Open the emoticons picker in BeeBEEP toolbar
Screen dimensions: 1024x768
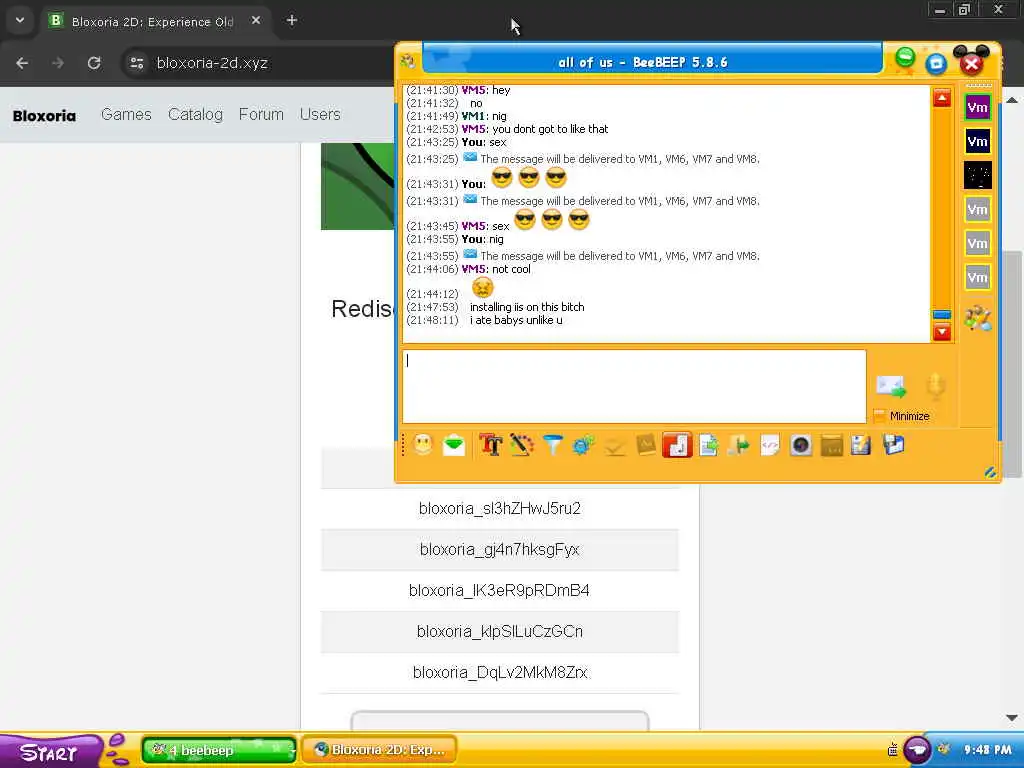pyautogui.click(x=423, y=445)
